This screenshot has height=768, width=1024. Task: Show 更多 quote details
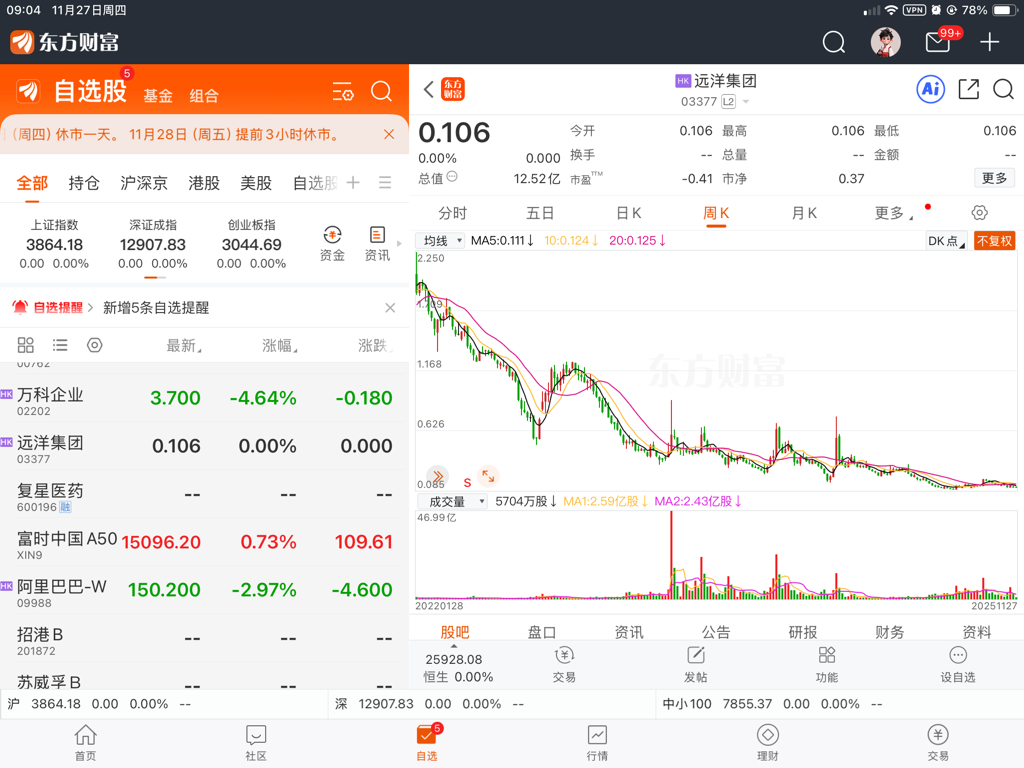994,178
